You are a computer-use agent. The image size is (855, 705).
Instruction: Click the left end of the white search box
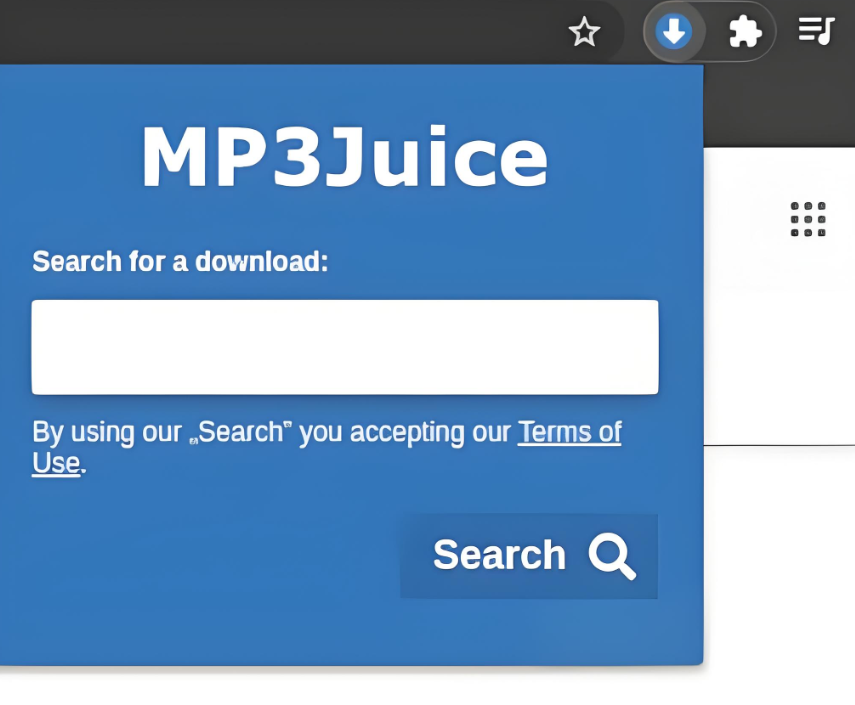[x=49, y=347]
